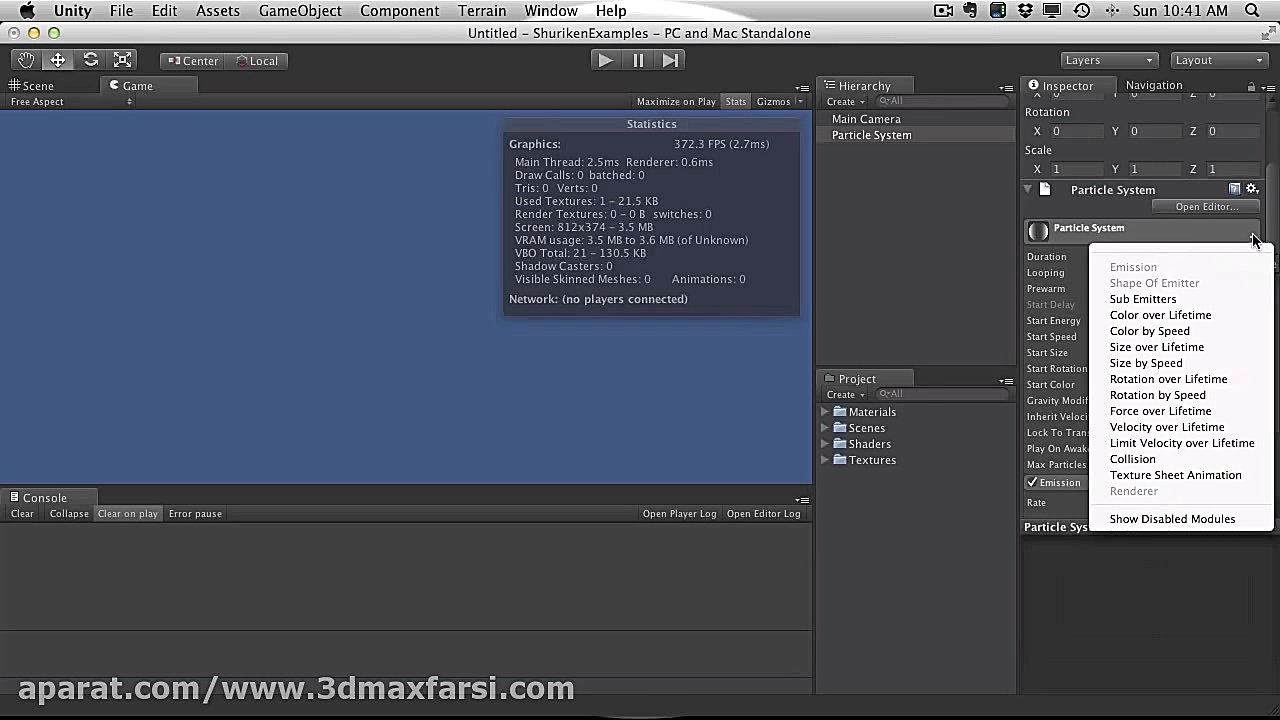The width and height of the screenshot is (1280, 720).
Task: Click the Time Machine icon in the menu bar
Action: tap(1081, 11)
